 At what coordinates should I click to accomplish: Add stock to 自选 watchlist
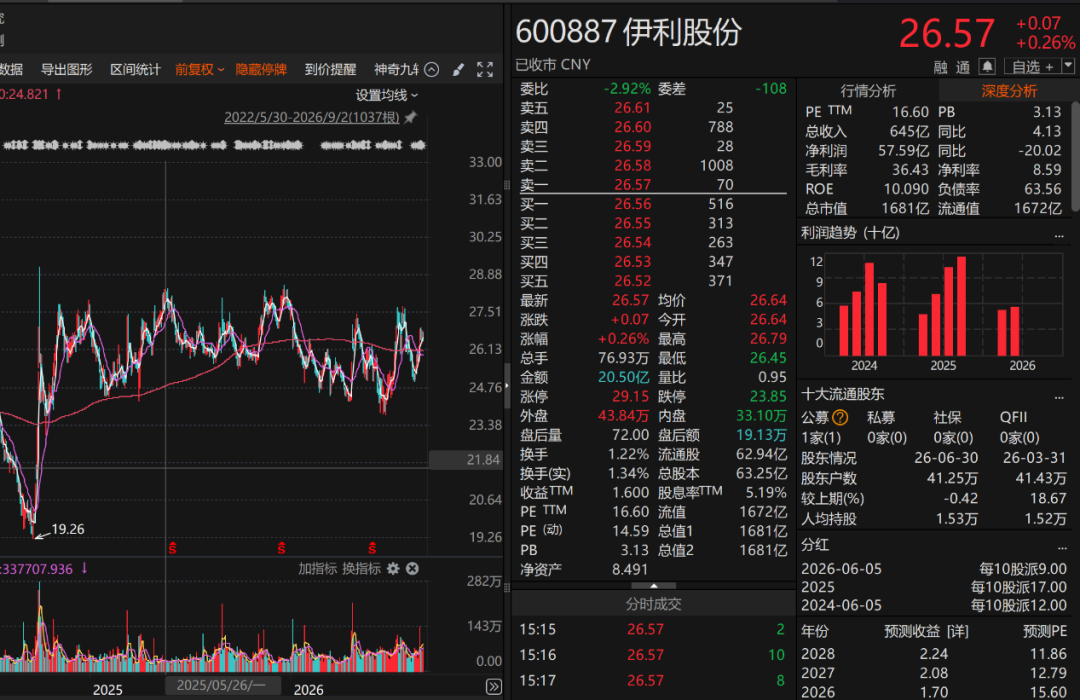coord(1032,67)
